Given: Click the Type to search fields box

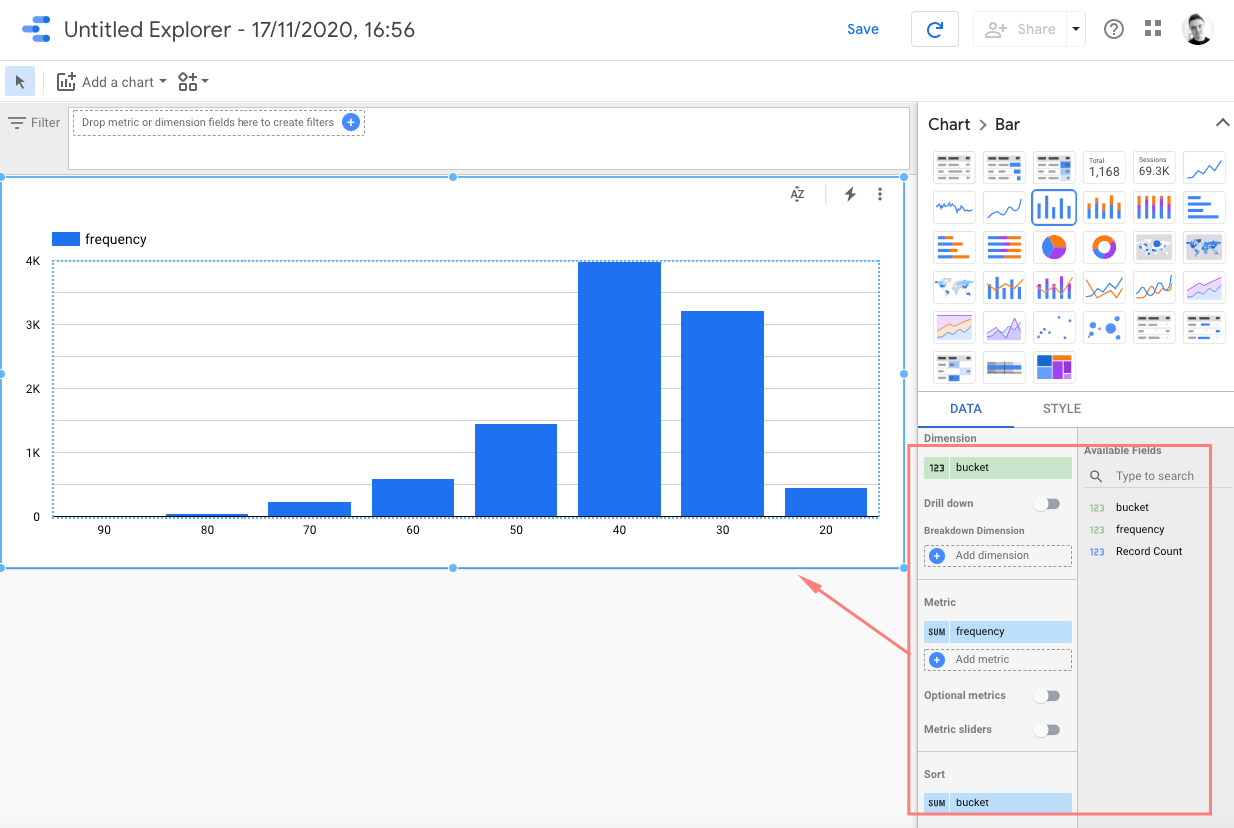Looking at the screenshot, I should point(1154,477).
